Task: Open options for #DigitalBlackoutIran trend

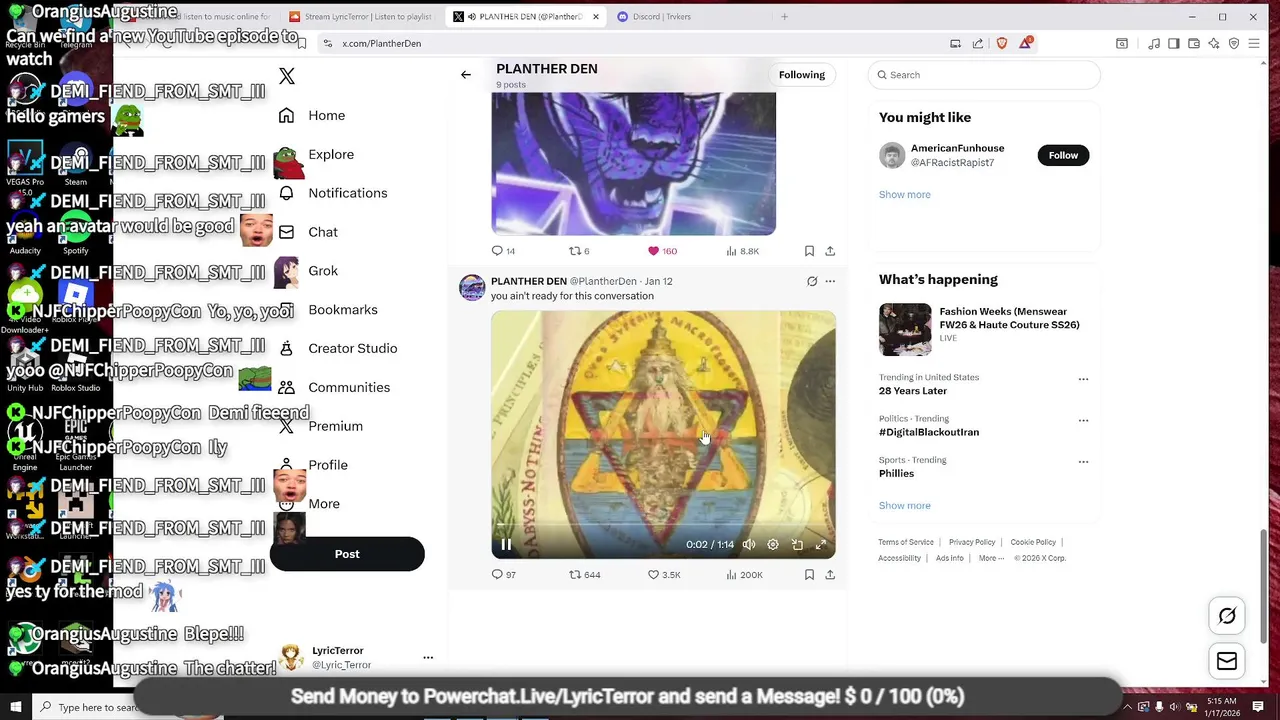Action: [x=1083, y=421]
